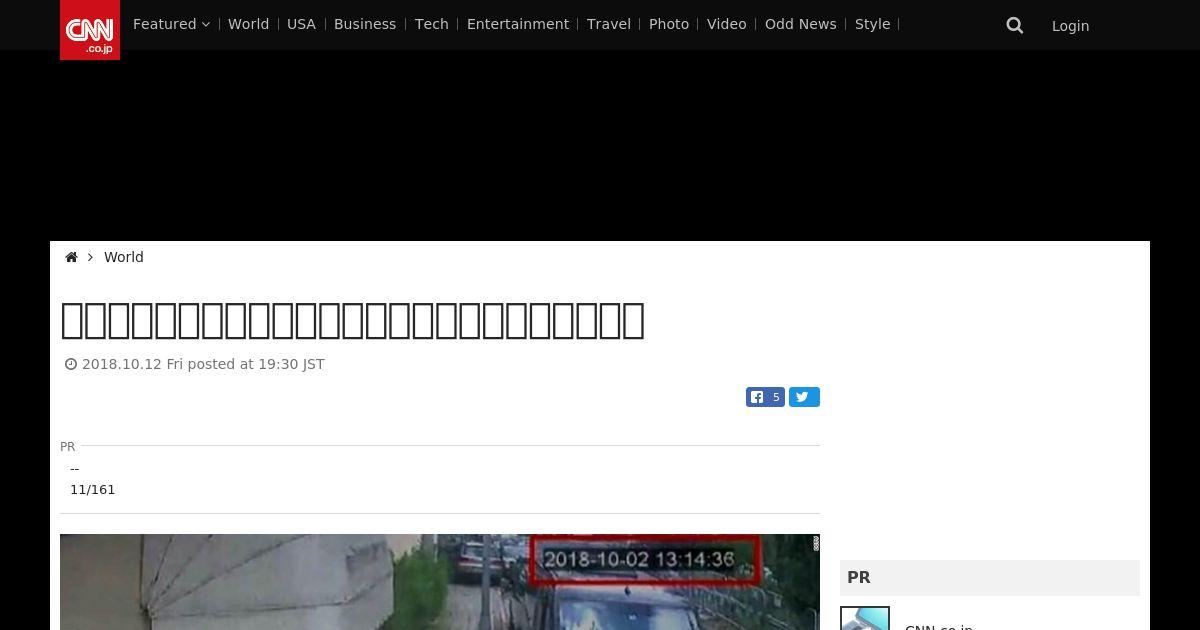Image resolution: width=1200 pixels, height=630 pixels.
Task: Click the home icon in breadcrumb
Action: 71,257
